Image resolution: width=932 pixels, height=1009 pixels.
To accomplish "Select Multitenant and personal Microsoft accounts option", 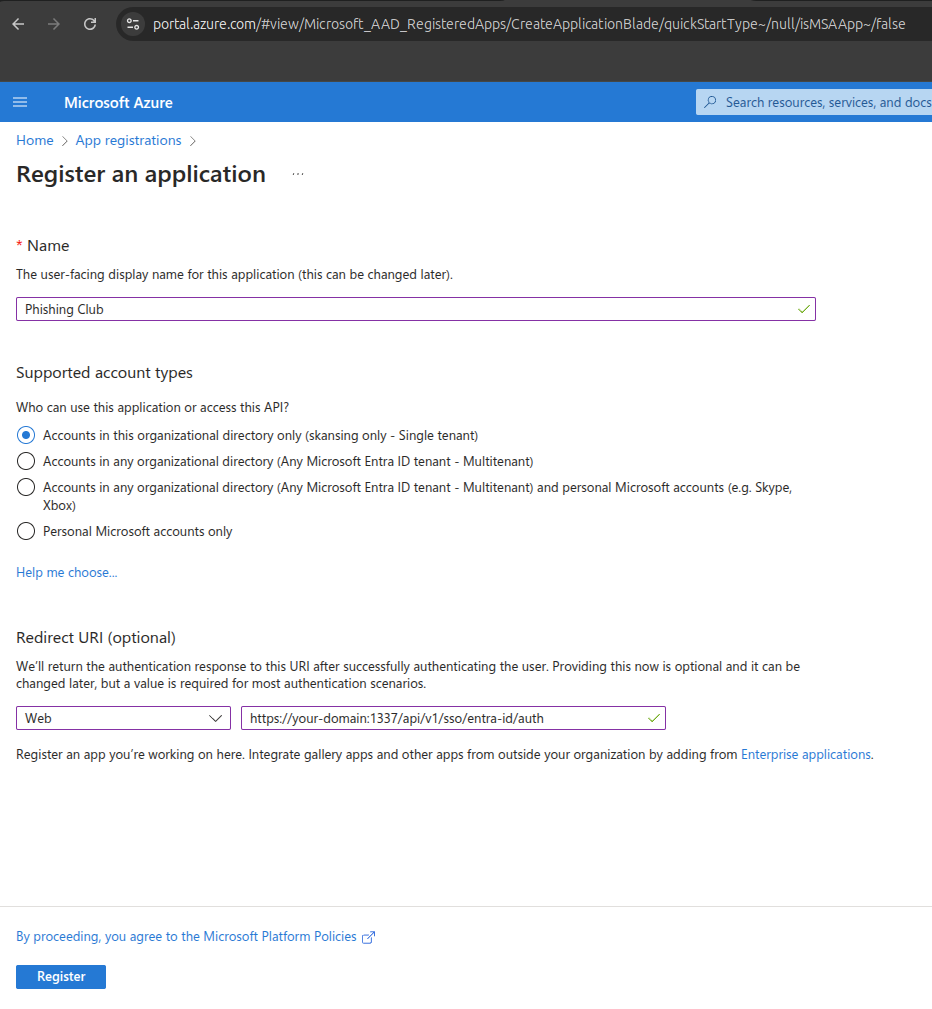I will (x=26, y=487).
